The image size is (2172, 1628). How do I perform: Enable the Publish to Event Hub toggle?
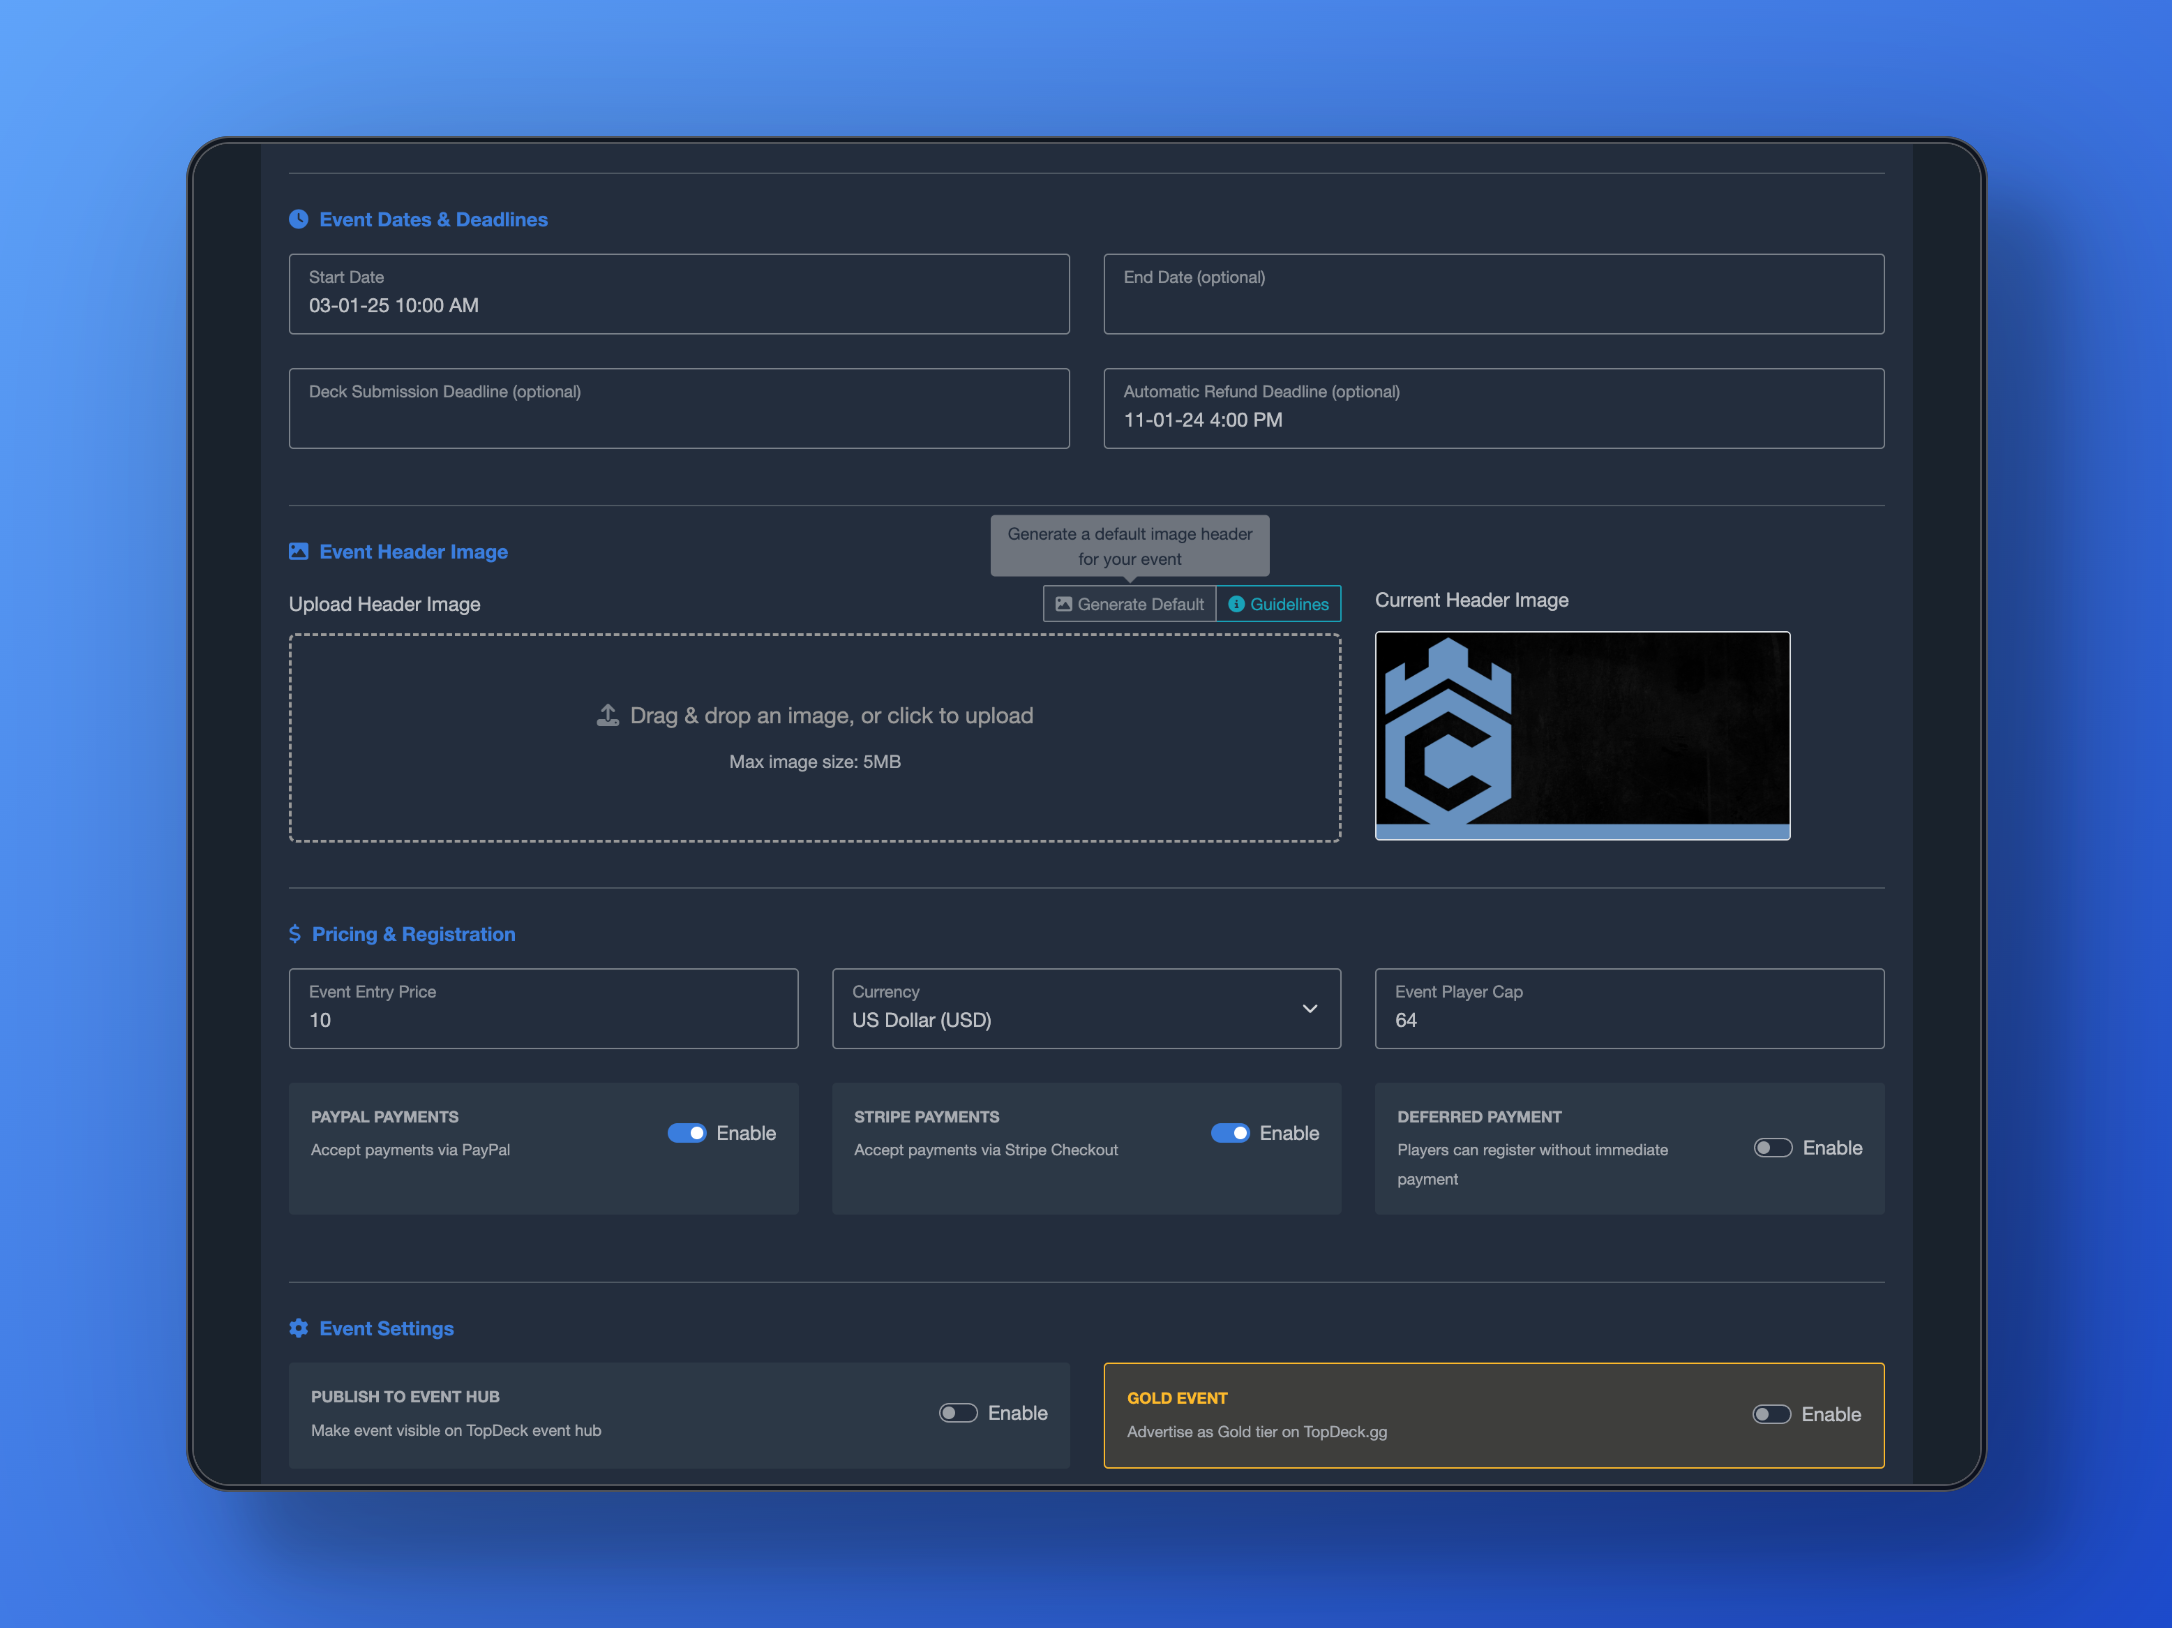tap(957, 1412)
